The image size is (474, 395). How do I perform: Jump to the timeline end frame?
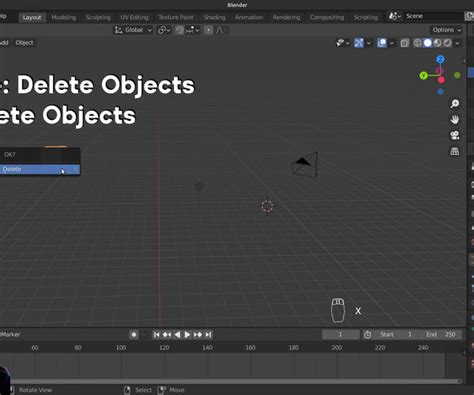tap(208, 334)
